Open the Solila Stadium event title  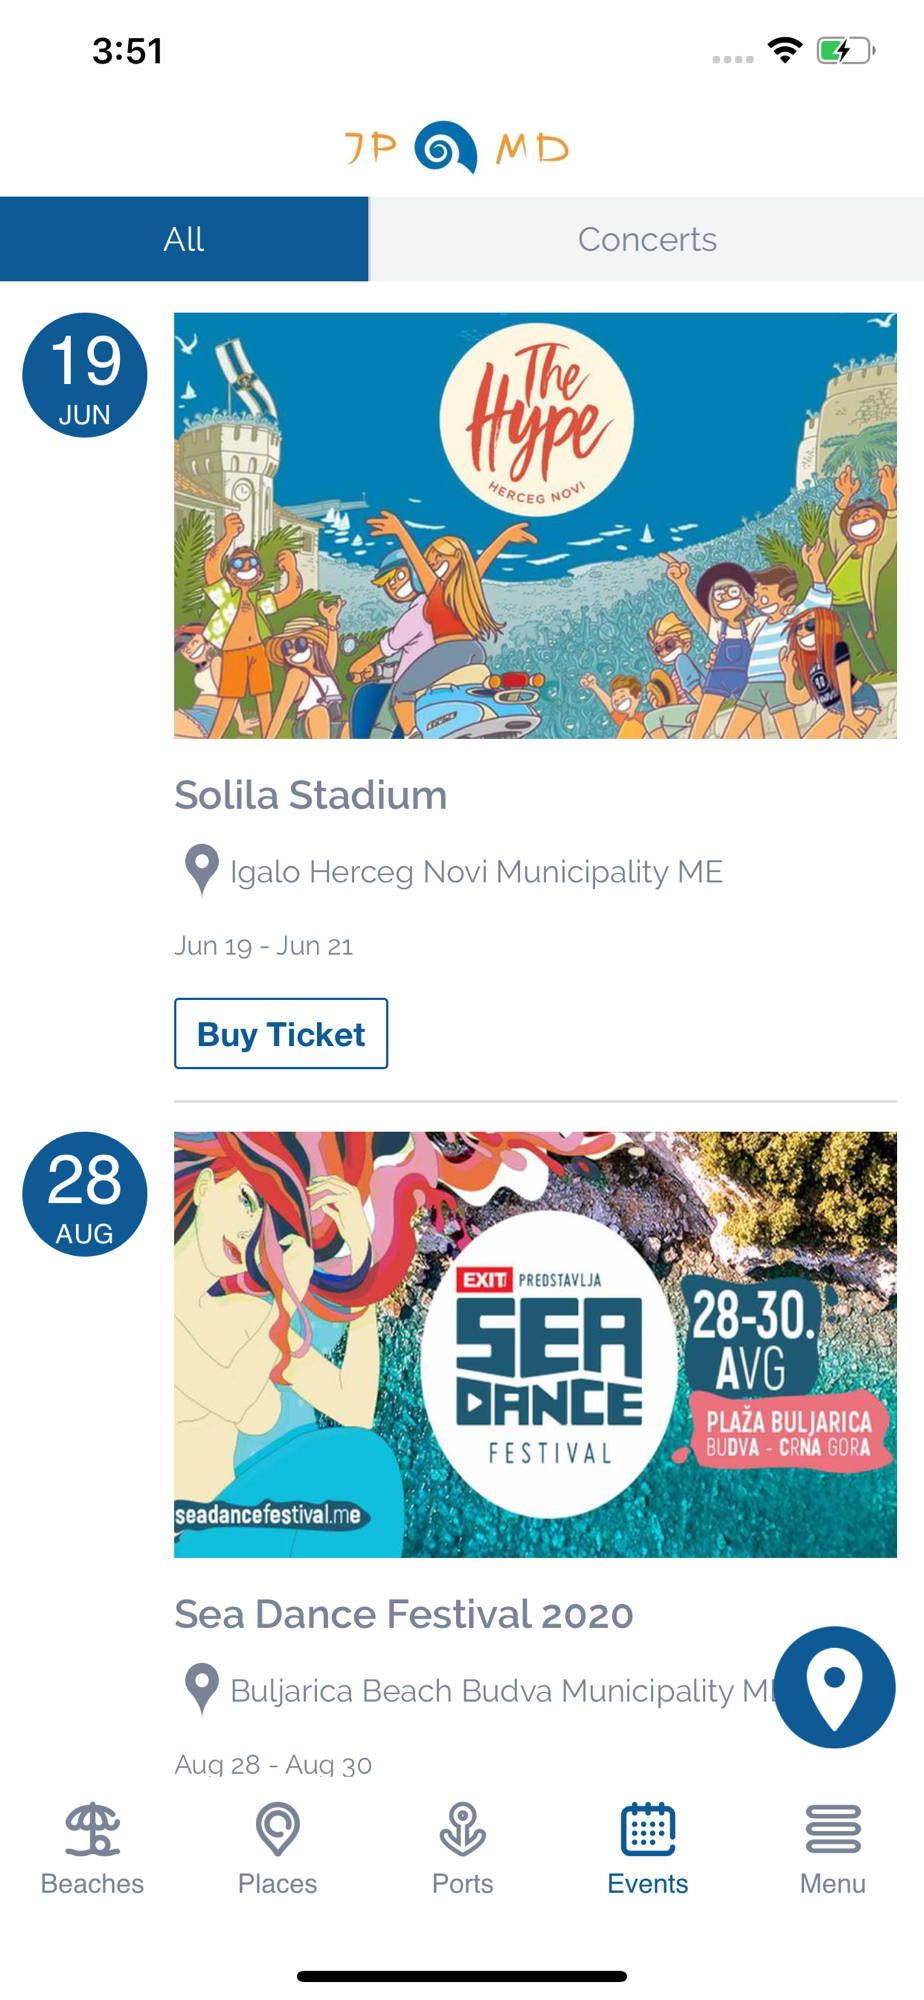(x=311, y=796)
